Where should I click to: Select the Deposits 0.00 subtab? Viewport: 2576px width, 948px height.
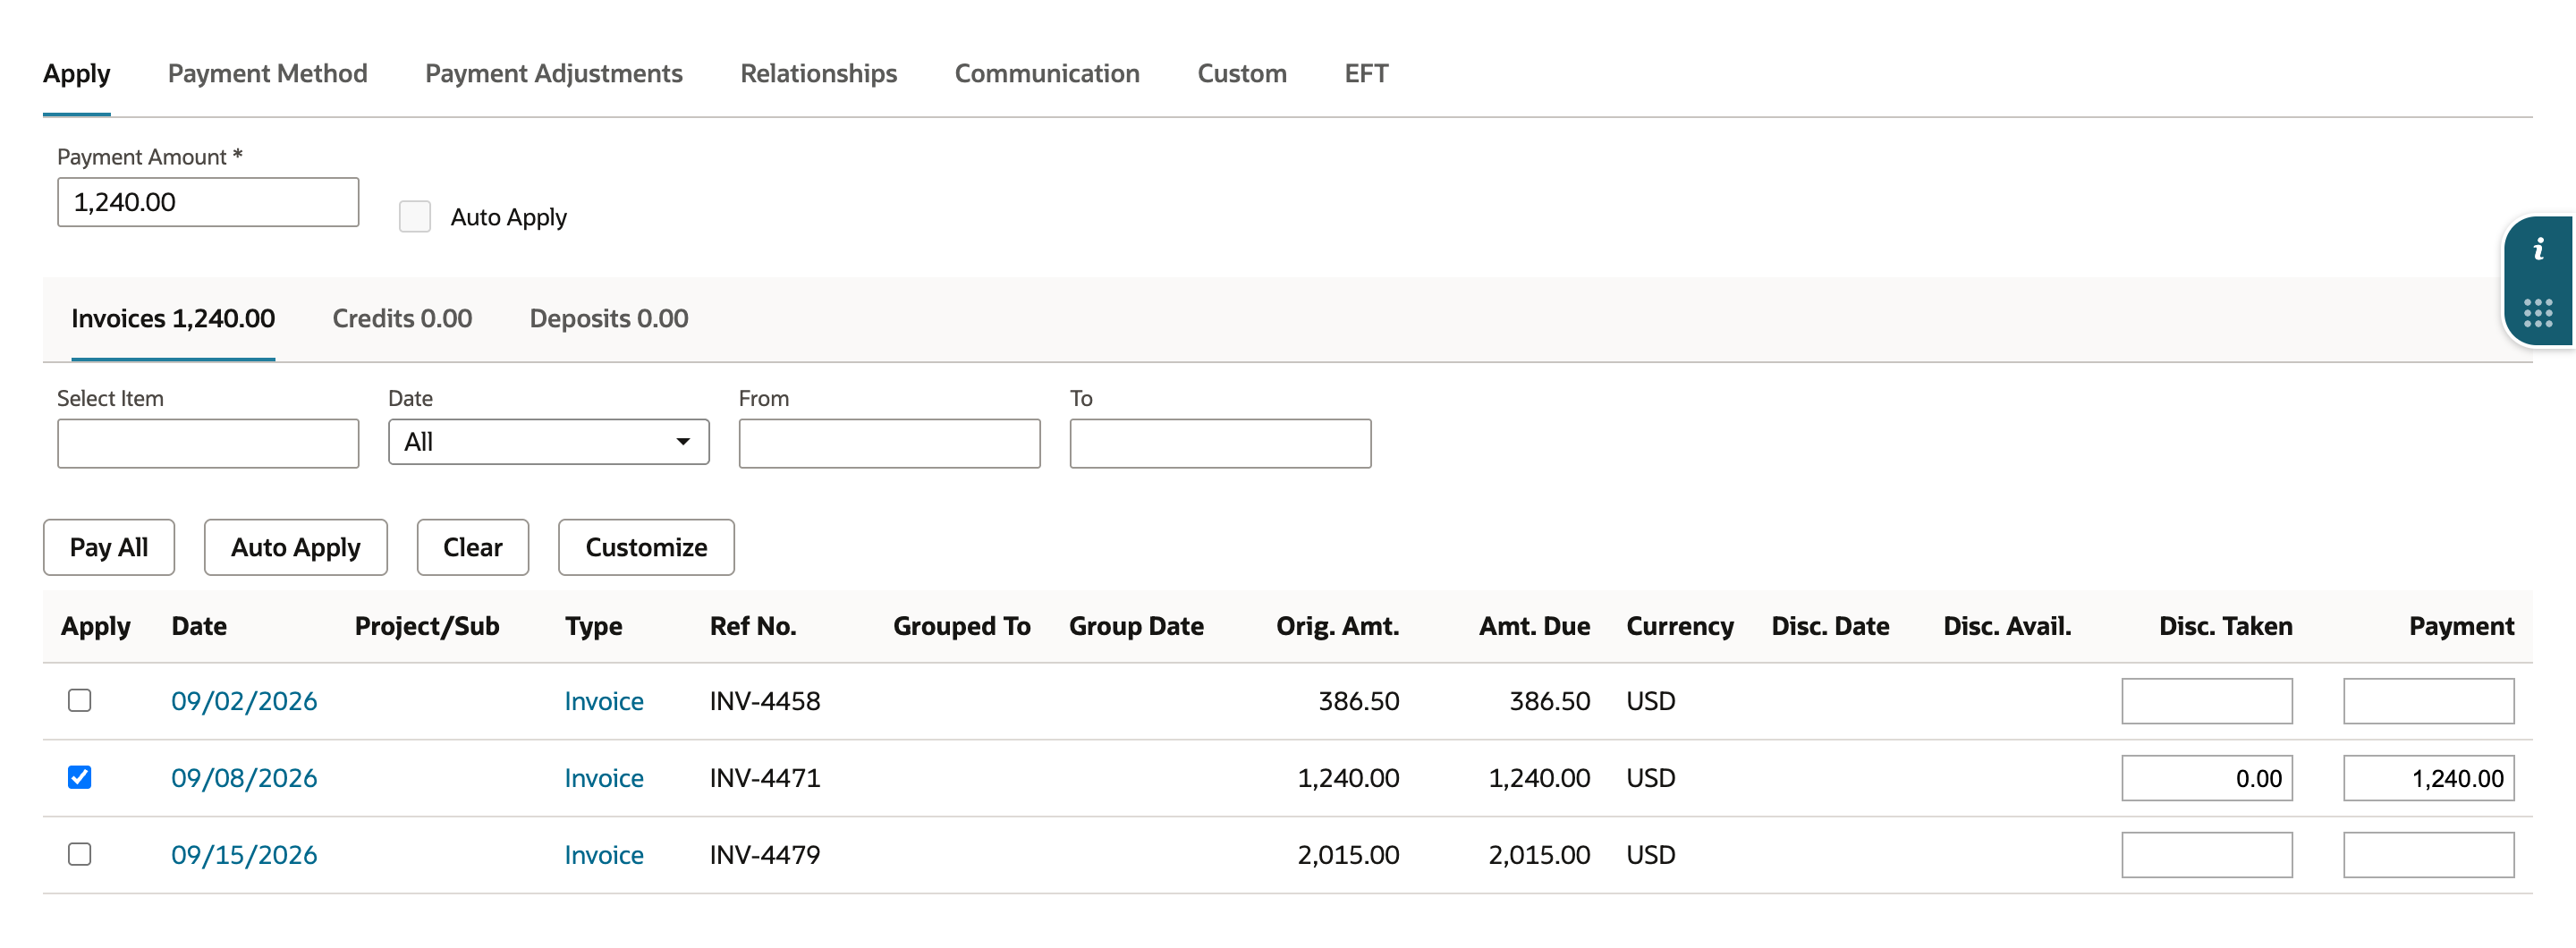coord(609,319)
